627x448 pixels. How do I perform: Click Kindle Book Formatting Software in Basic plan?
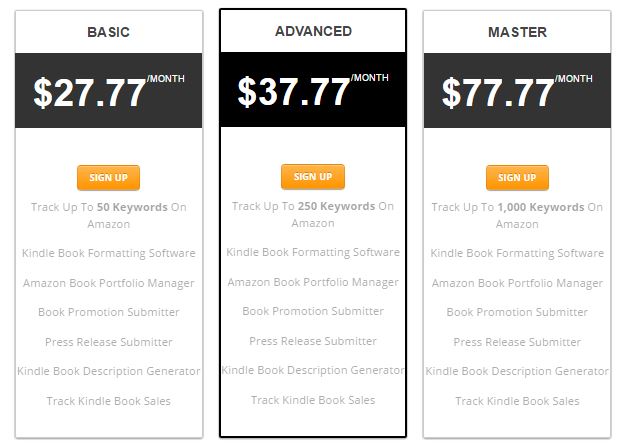(108, 253)
